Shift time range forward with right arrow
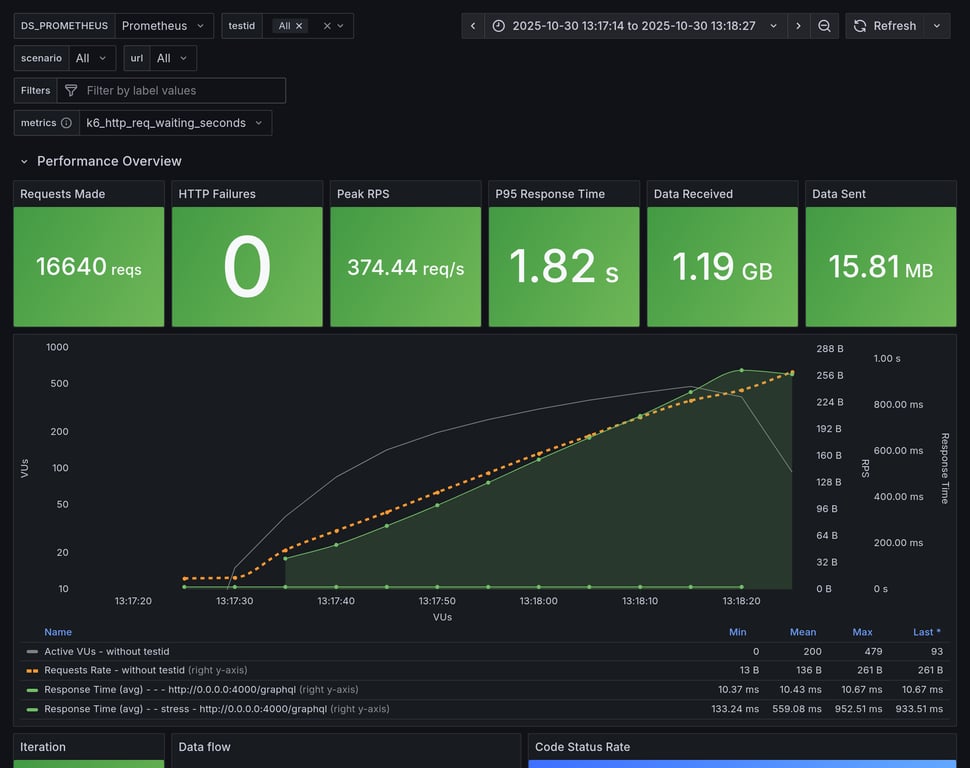Viewport: 970px width, 768px height. coord(798,26)
